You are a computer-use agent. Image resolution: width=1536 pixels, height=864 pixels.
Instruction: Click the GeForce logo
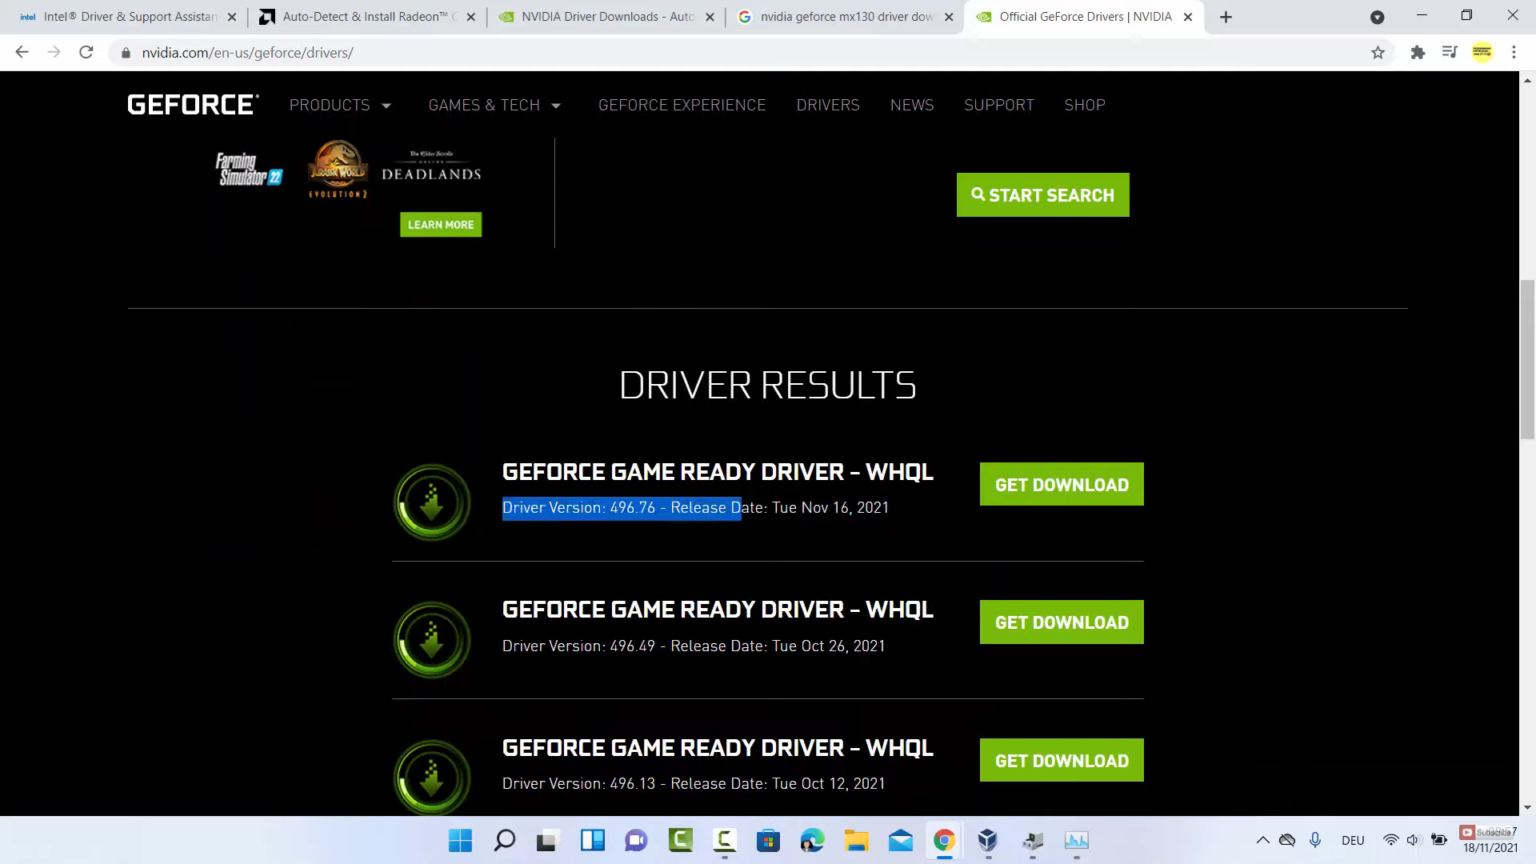[193, 105]
